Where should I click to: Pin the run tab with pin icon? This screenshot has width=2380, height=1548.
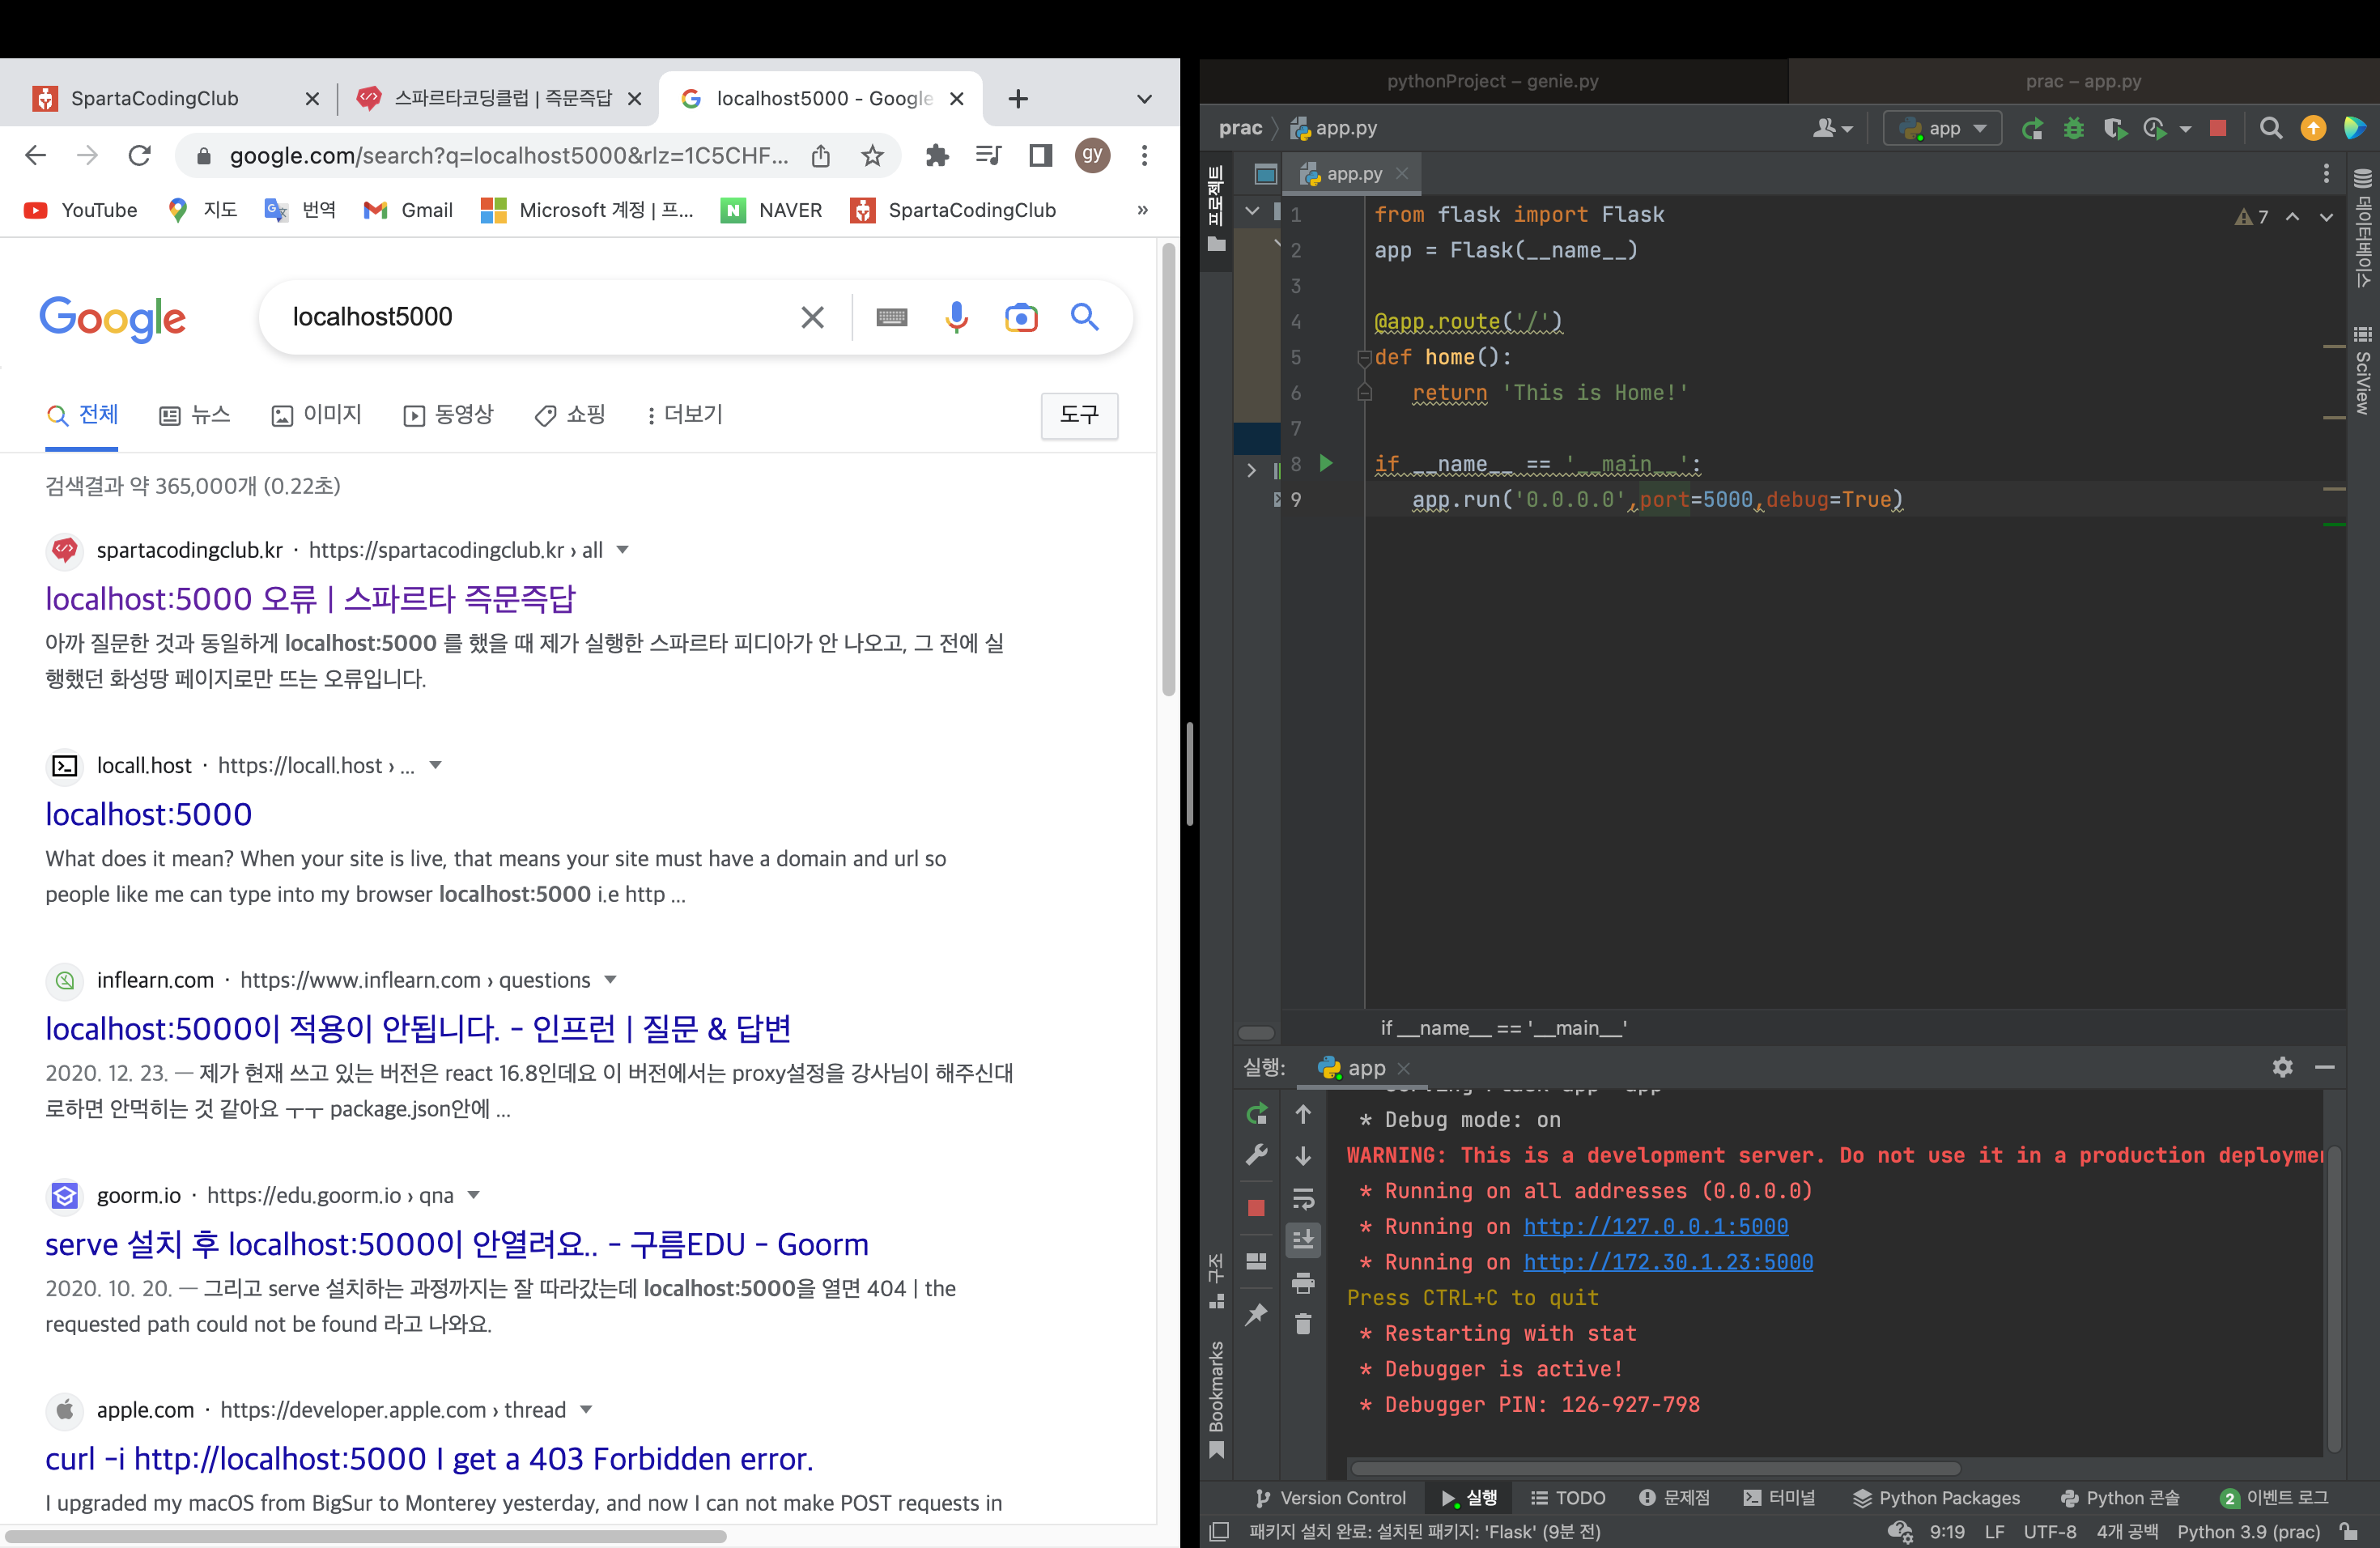point(1257,1314)
